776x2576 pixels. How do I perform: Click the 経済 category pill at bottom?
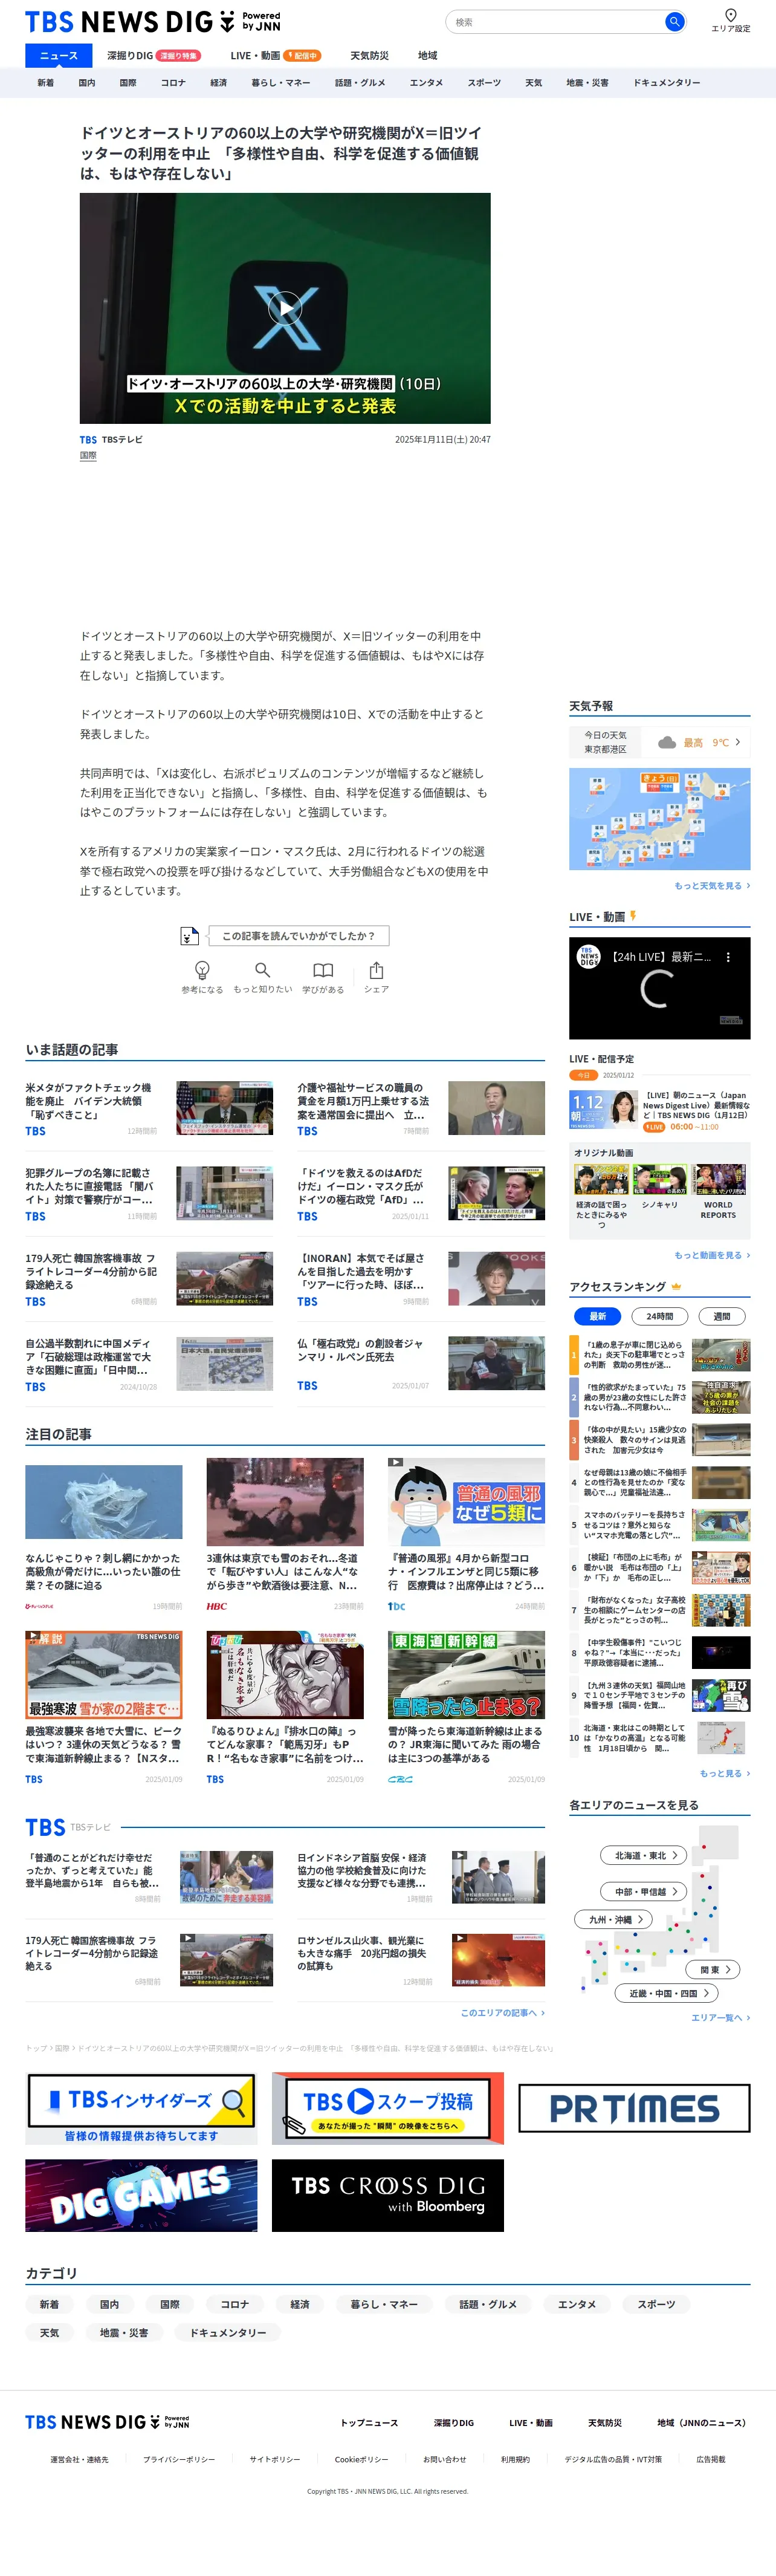[300, 2304]
